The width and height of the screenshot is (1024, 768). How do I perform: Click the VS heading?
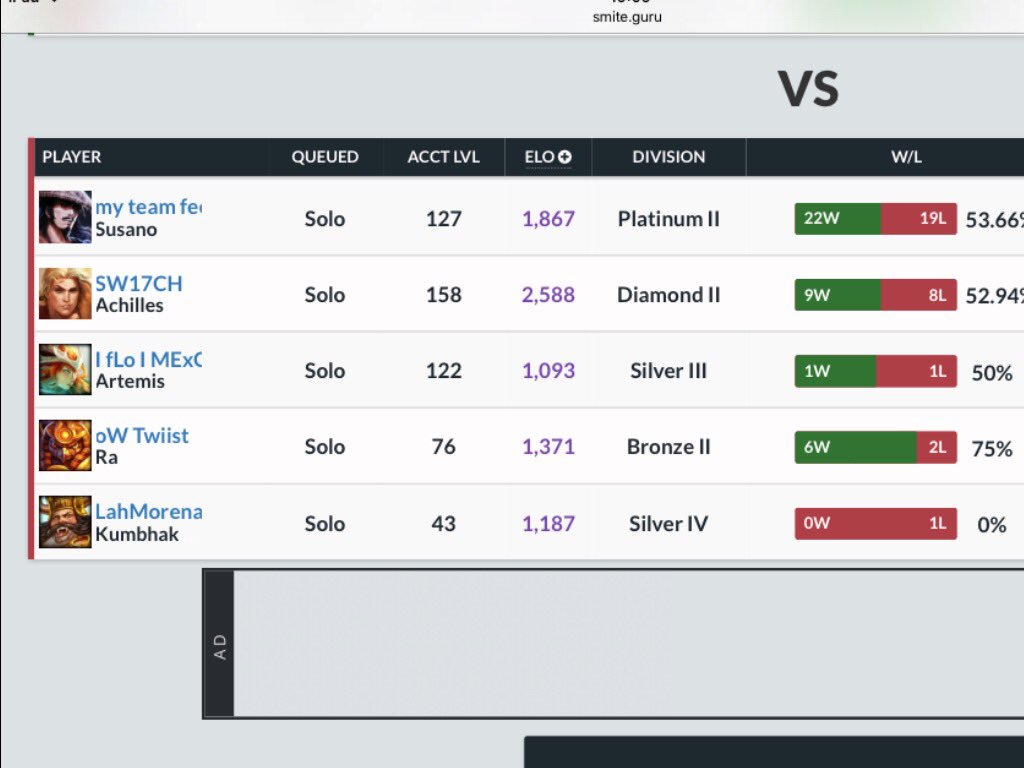click(x=808, y=89)
